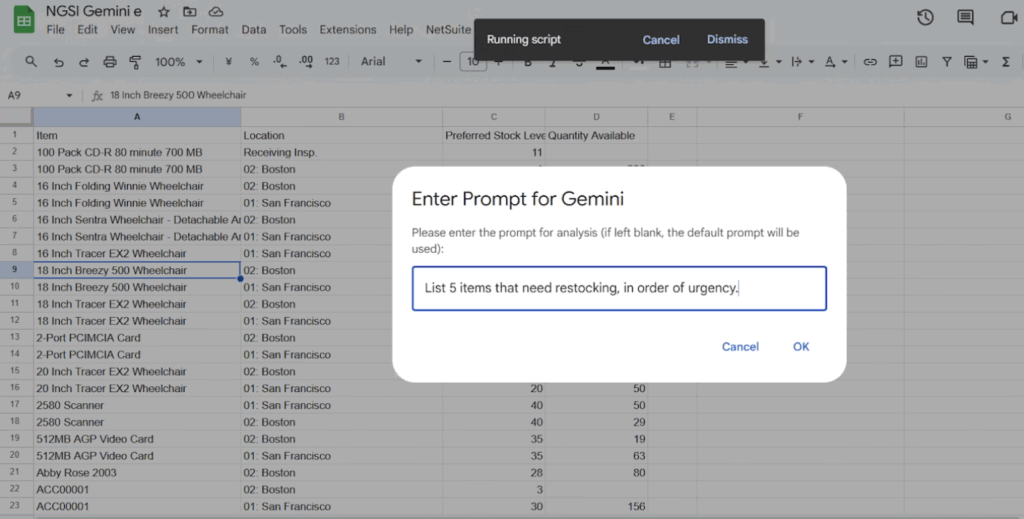This screenshot has width=1024, height=519.
Task: Undo the last action
Action: point(59,62)
